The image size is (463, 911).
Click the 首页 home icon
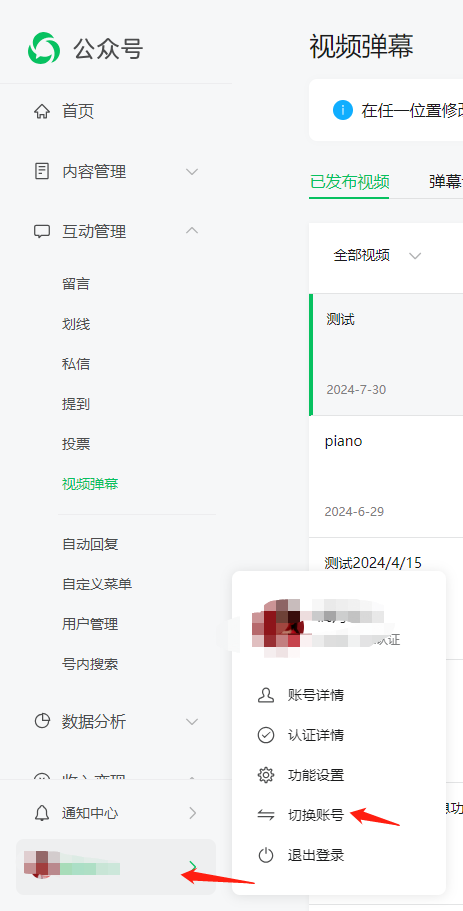tap(42, 111)
